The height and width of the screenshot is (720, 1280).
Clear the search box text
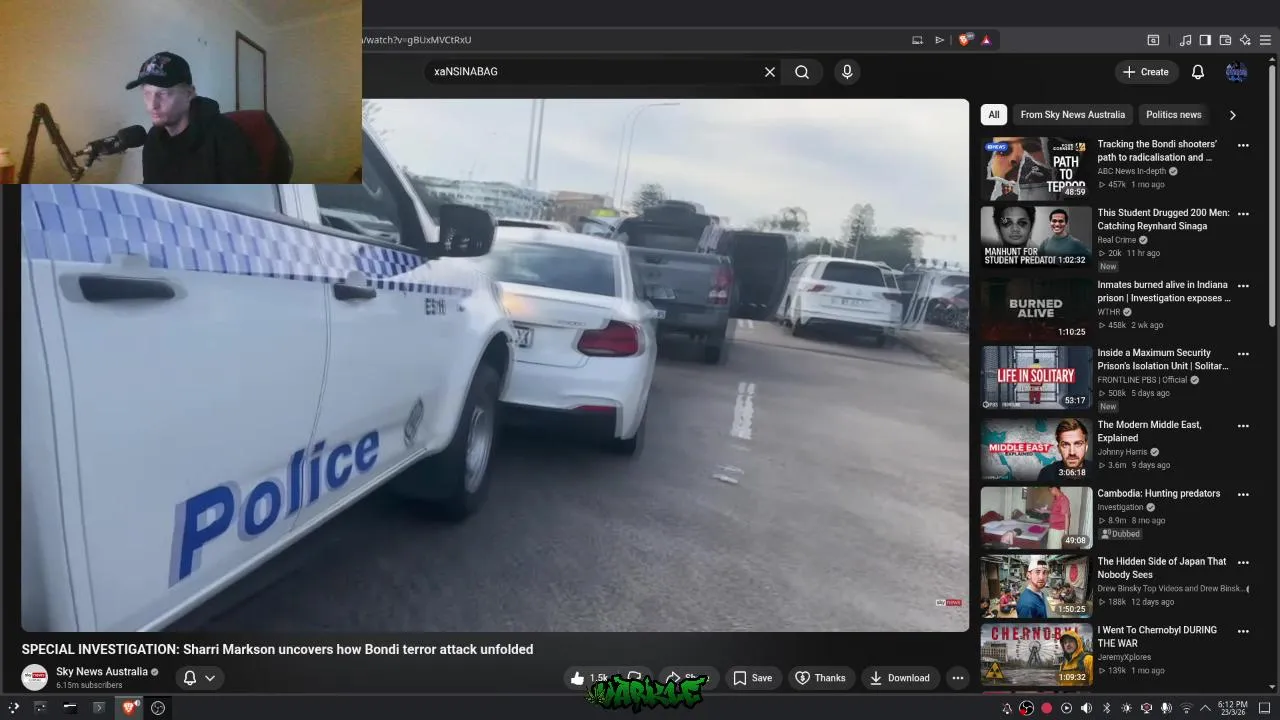pyautogui.click(x=770, y=72)
